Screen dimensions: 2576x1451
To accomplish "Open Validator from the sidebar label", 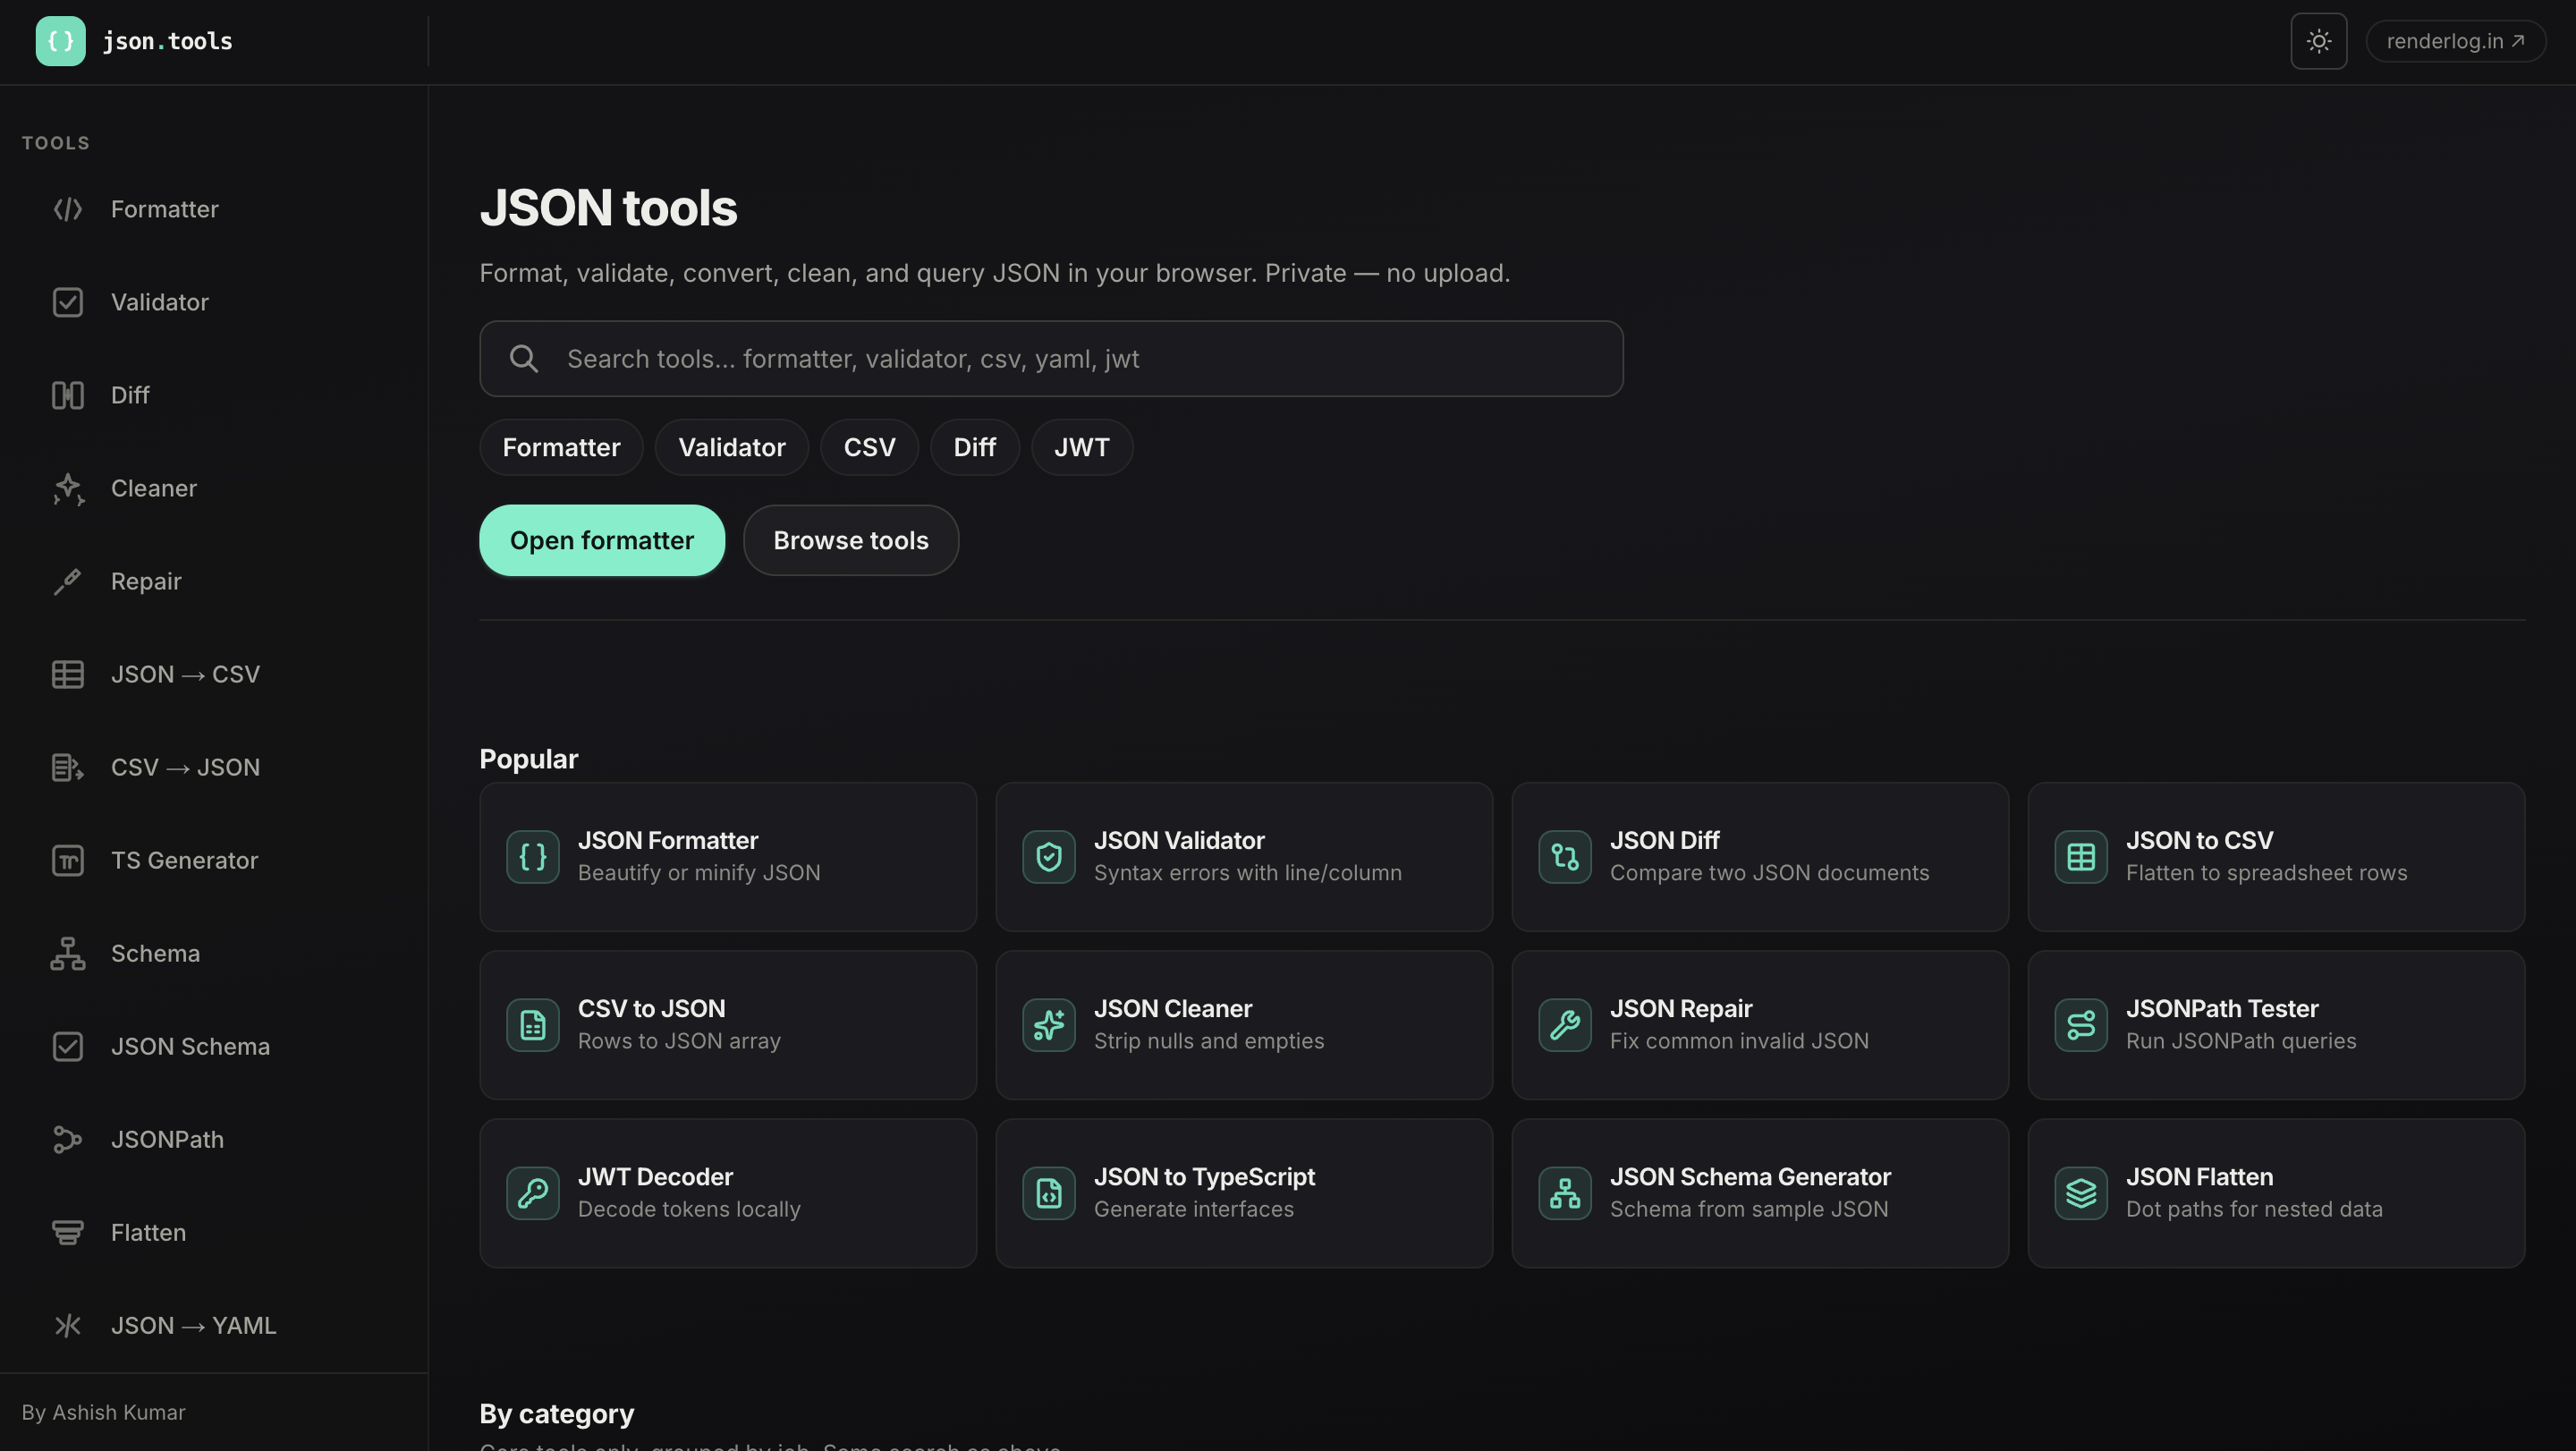I will click(160, 302).
